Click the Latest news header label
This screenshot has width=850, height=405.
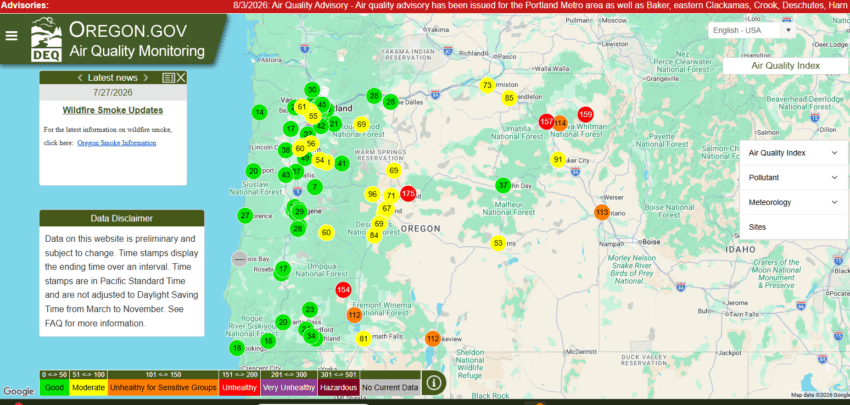coord(113,78)
